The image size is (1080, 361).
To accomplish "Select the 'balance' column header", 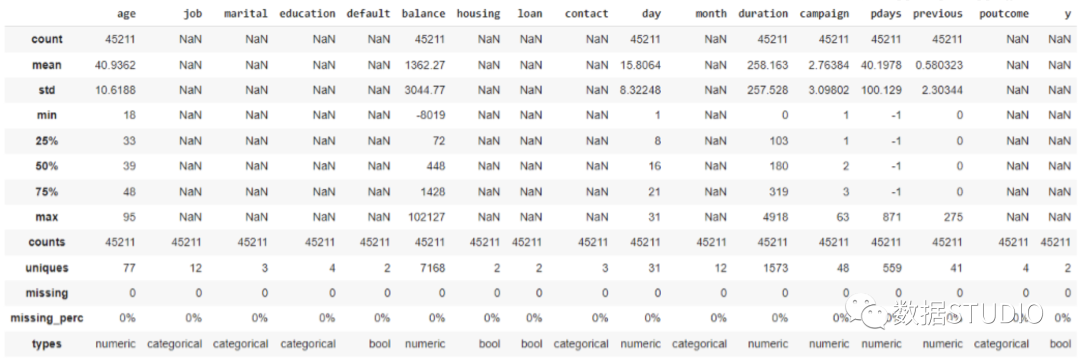I will (423, 14).
